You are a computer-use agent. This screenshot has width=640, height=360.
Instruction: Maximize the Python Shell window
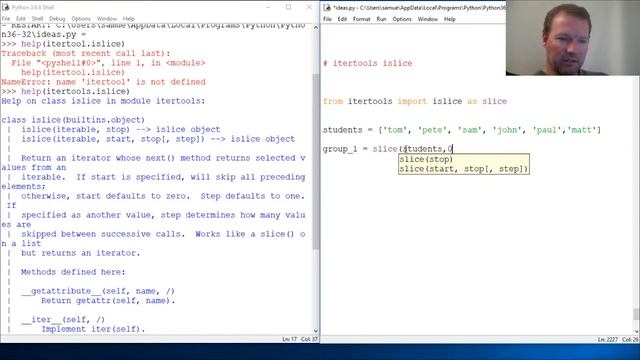pos(289,7)
